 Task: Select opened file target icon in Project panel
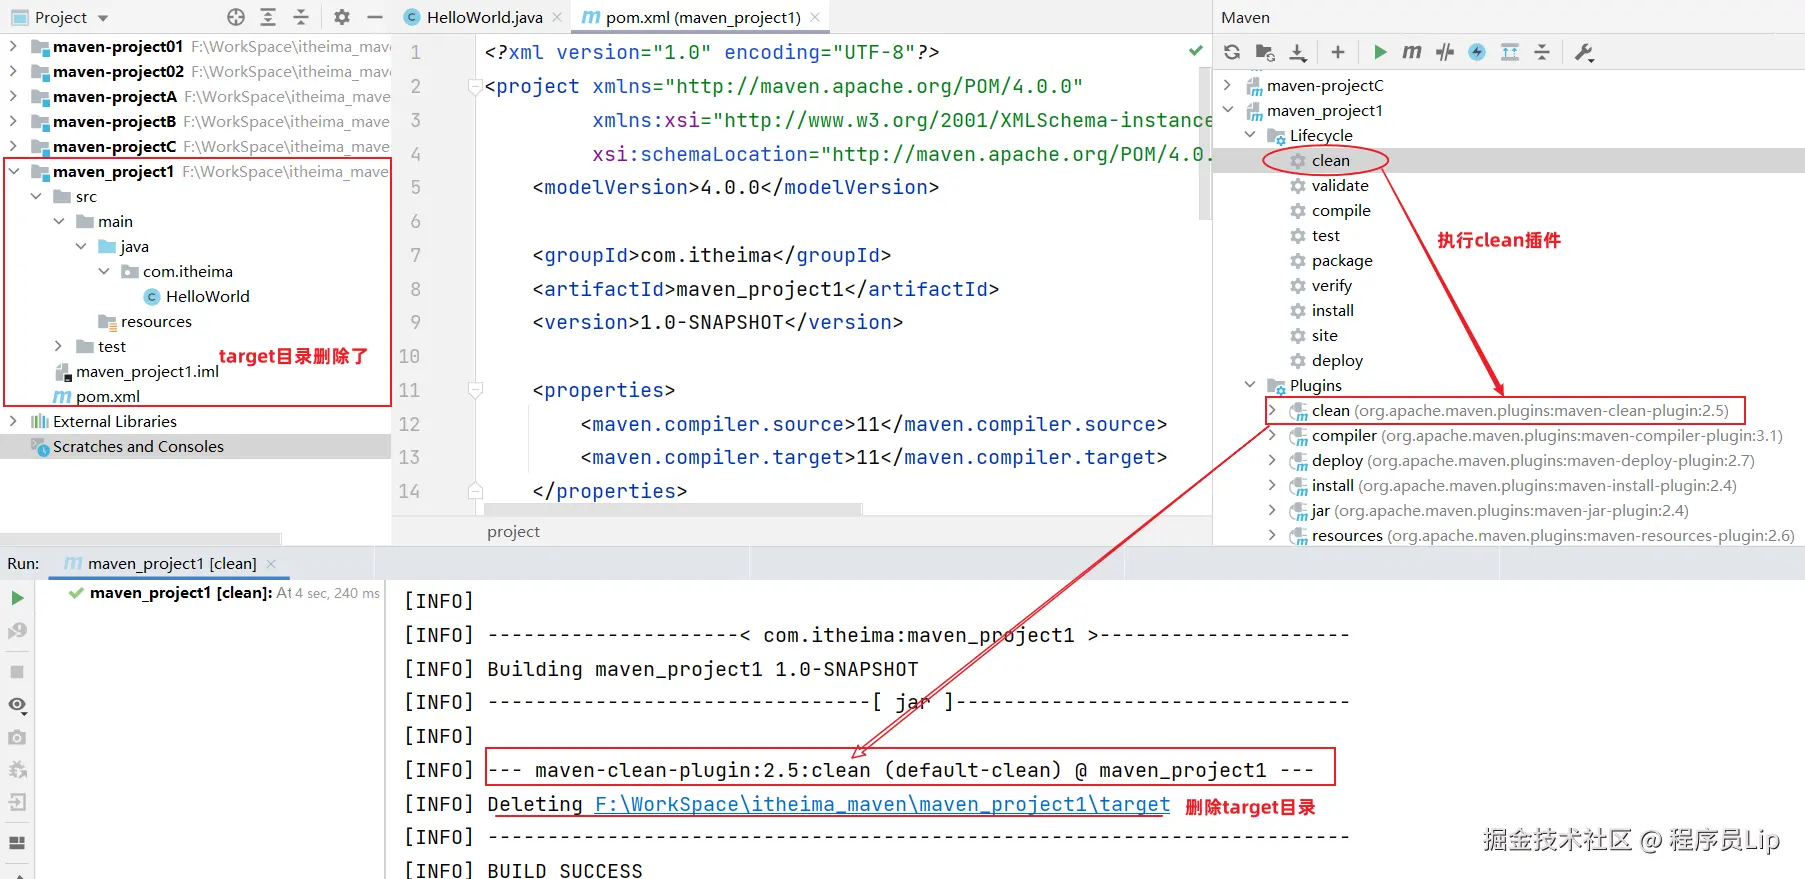tap(236, 17)
